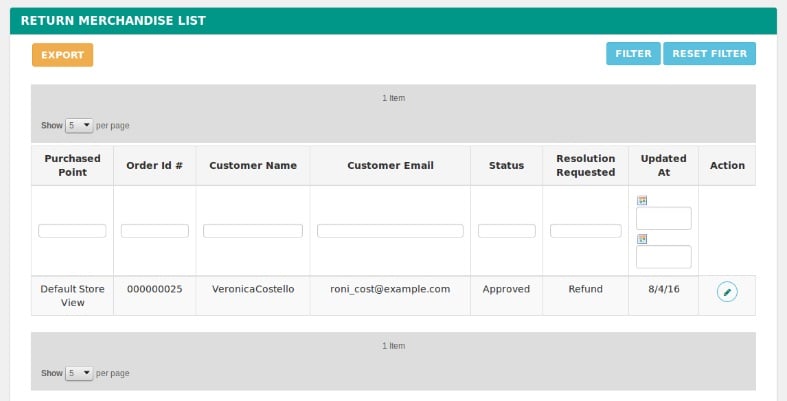The height and width of the screenshot is (401, 787).
Task: Open the upper calendar icon under Updated At
Action: pyautogui.click(x=641, y=200)
